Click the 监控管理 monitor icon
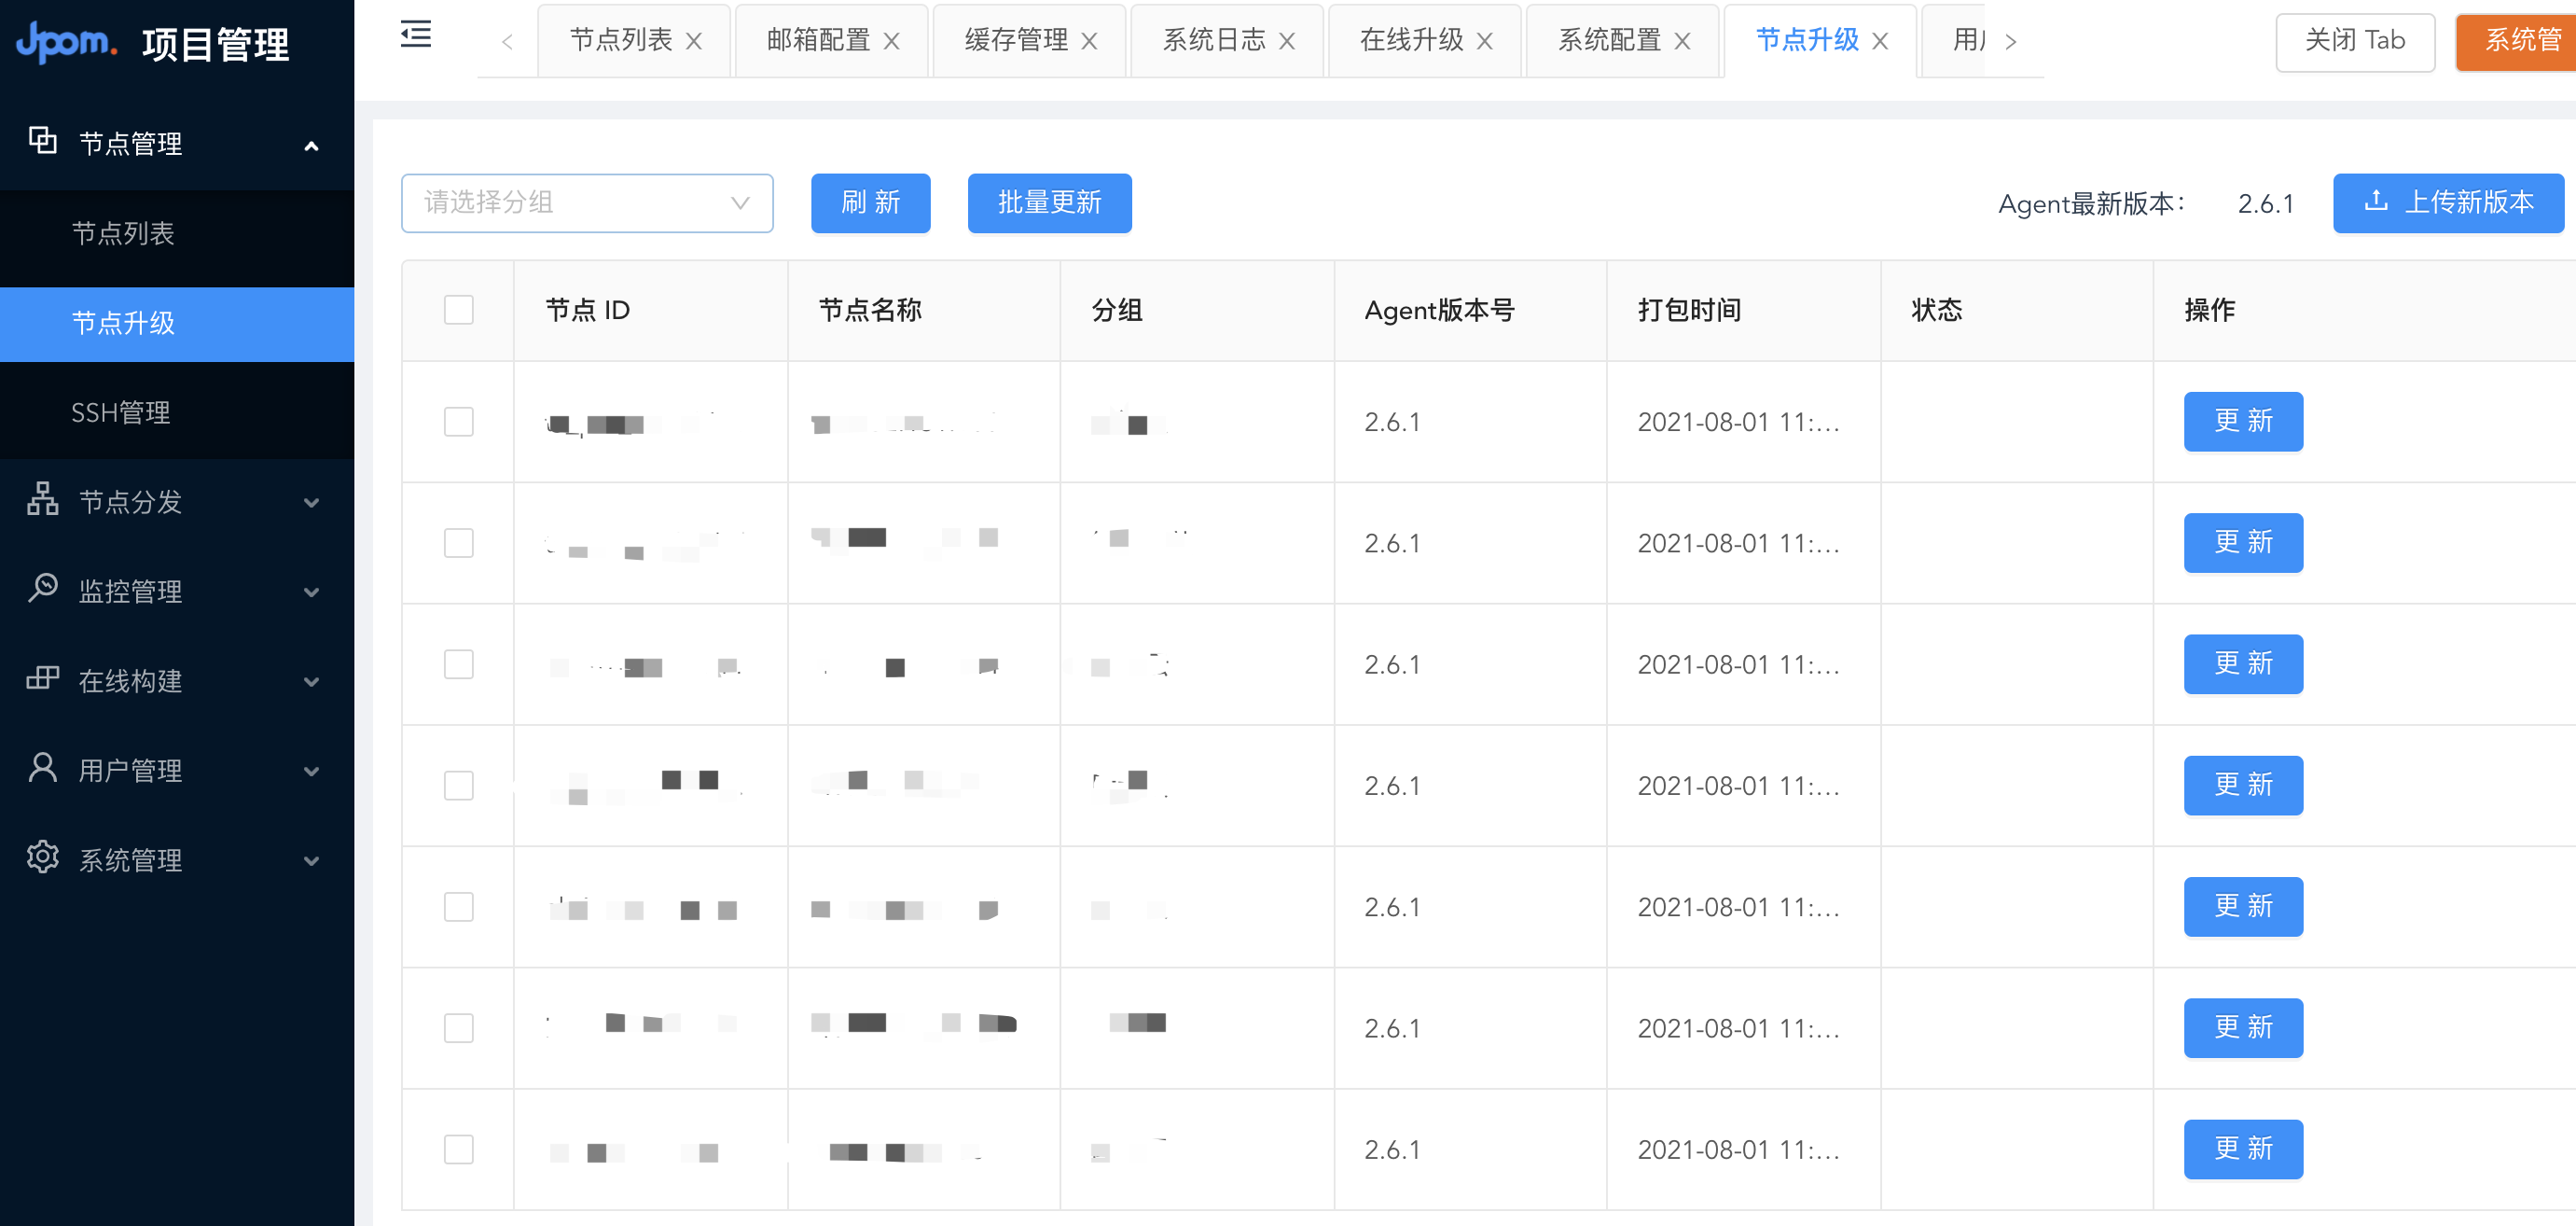The width and height of the screenshot is (2576, 1226). pos(42,588)
